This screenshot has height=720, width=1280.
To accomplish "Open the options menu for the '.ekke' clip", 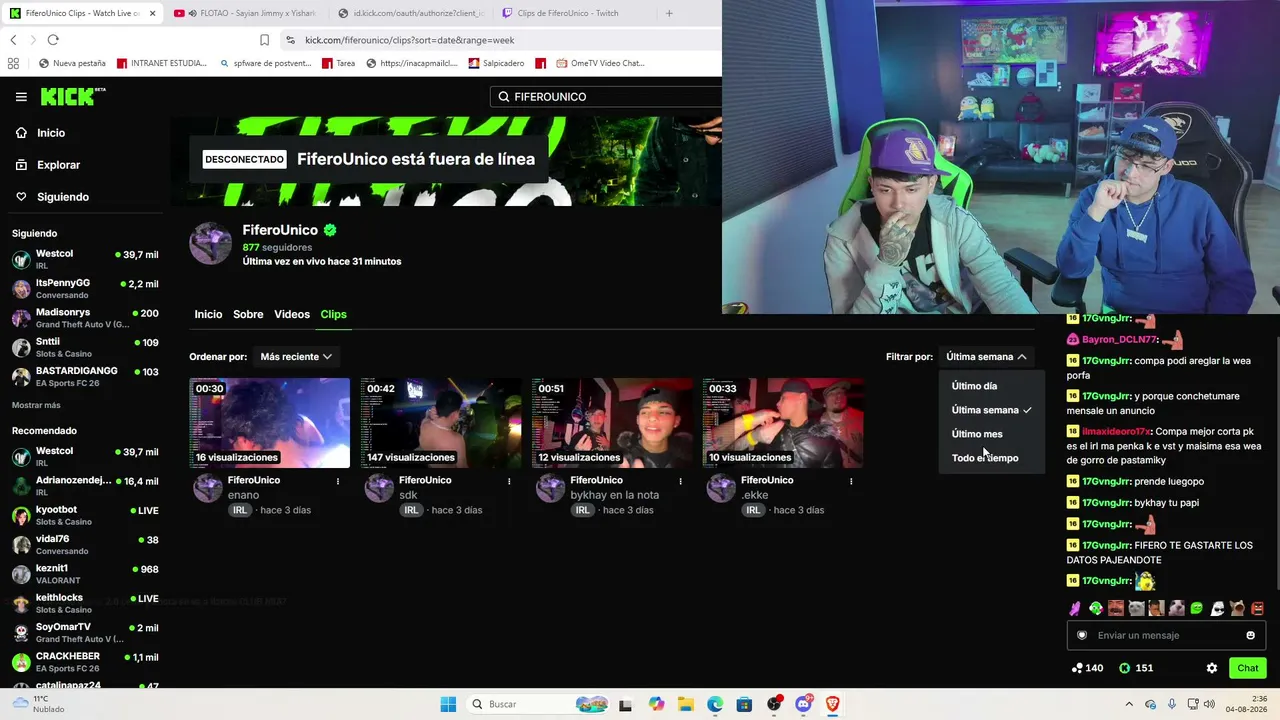I will click(851, 481).
